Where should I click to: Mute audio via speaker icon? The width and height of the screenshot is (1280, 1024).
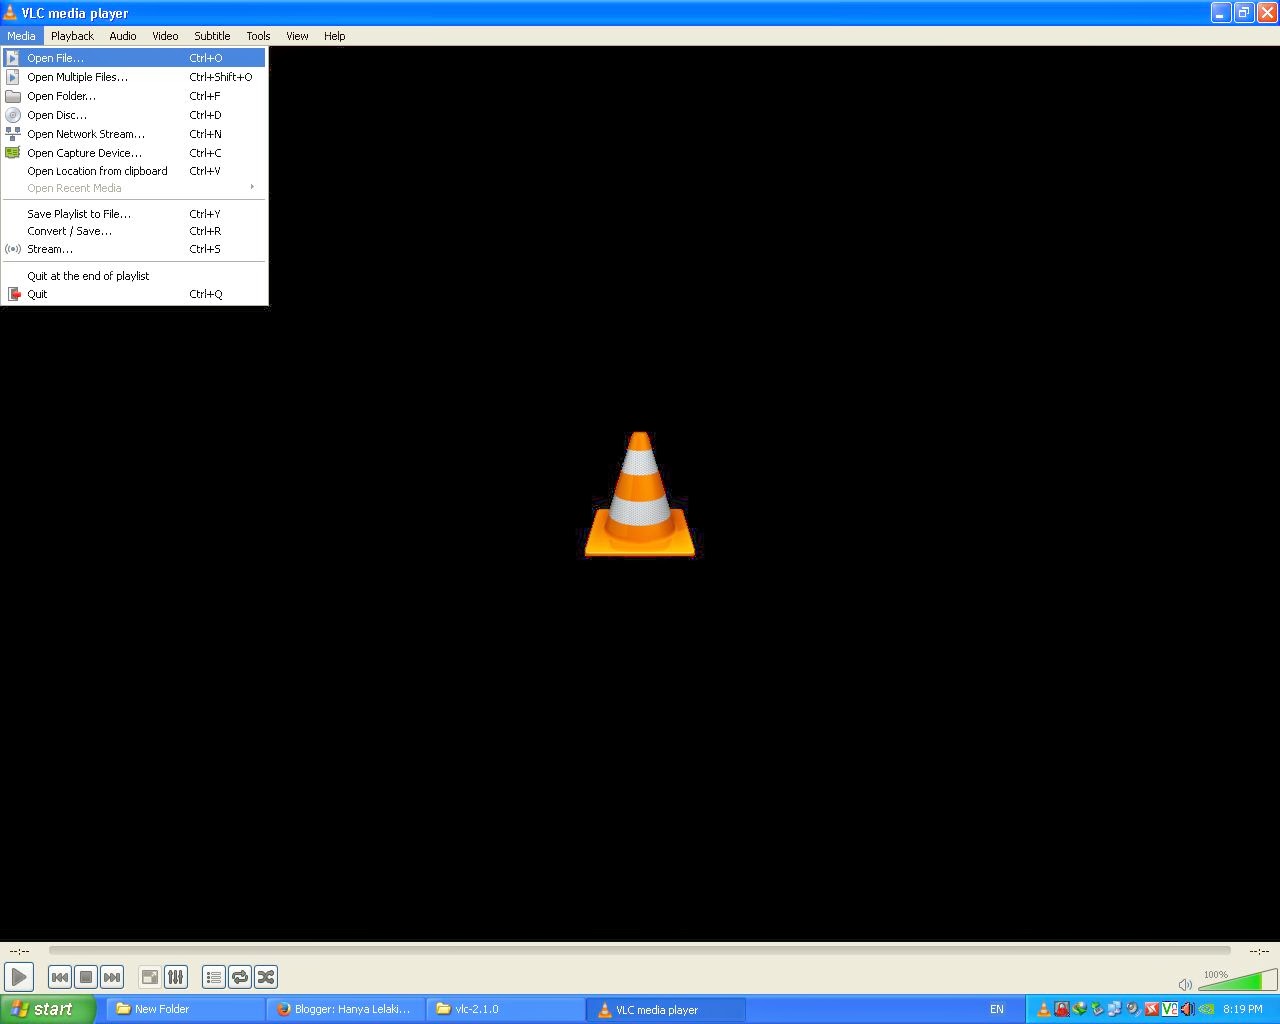coord(1185,984)
